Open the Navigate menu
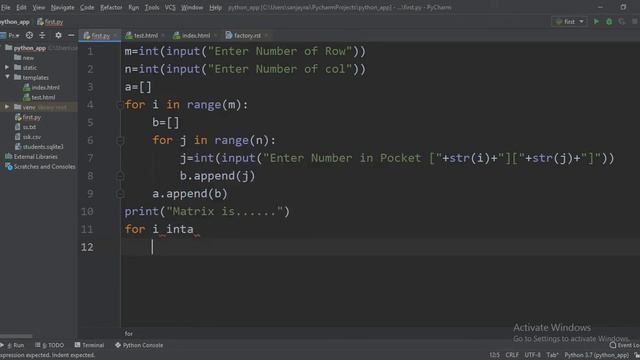The height and width of the screenshot is (360, 640). [62, 7]
